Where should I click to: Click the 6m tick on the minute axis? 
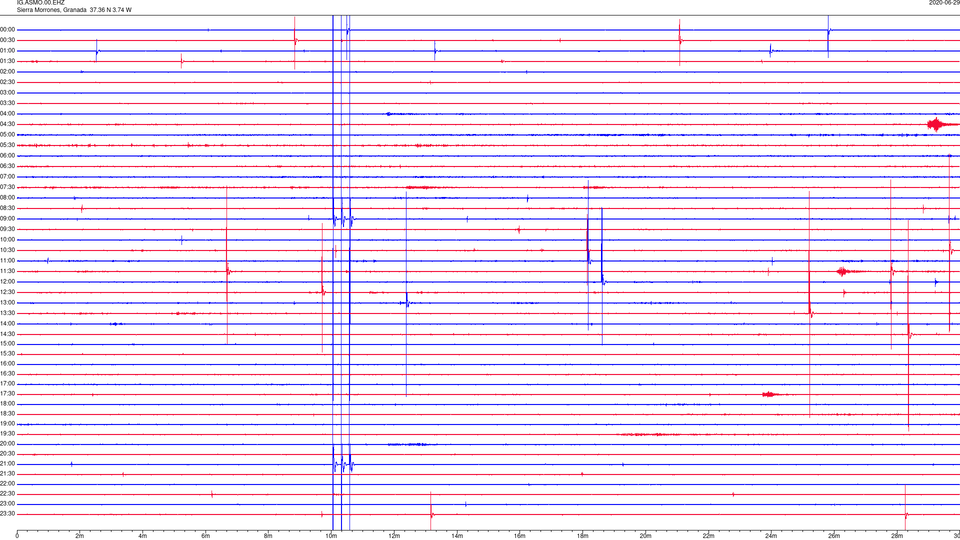point(206,536)
